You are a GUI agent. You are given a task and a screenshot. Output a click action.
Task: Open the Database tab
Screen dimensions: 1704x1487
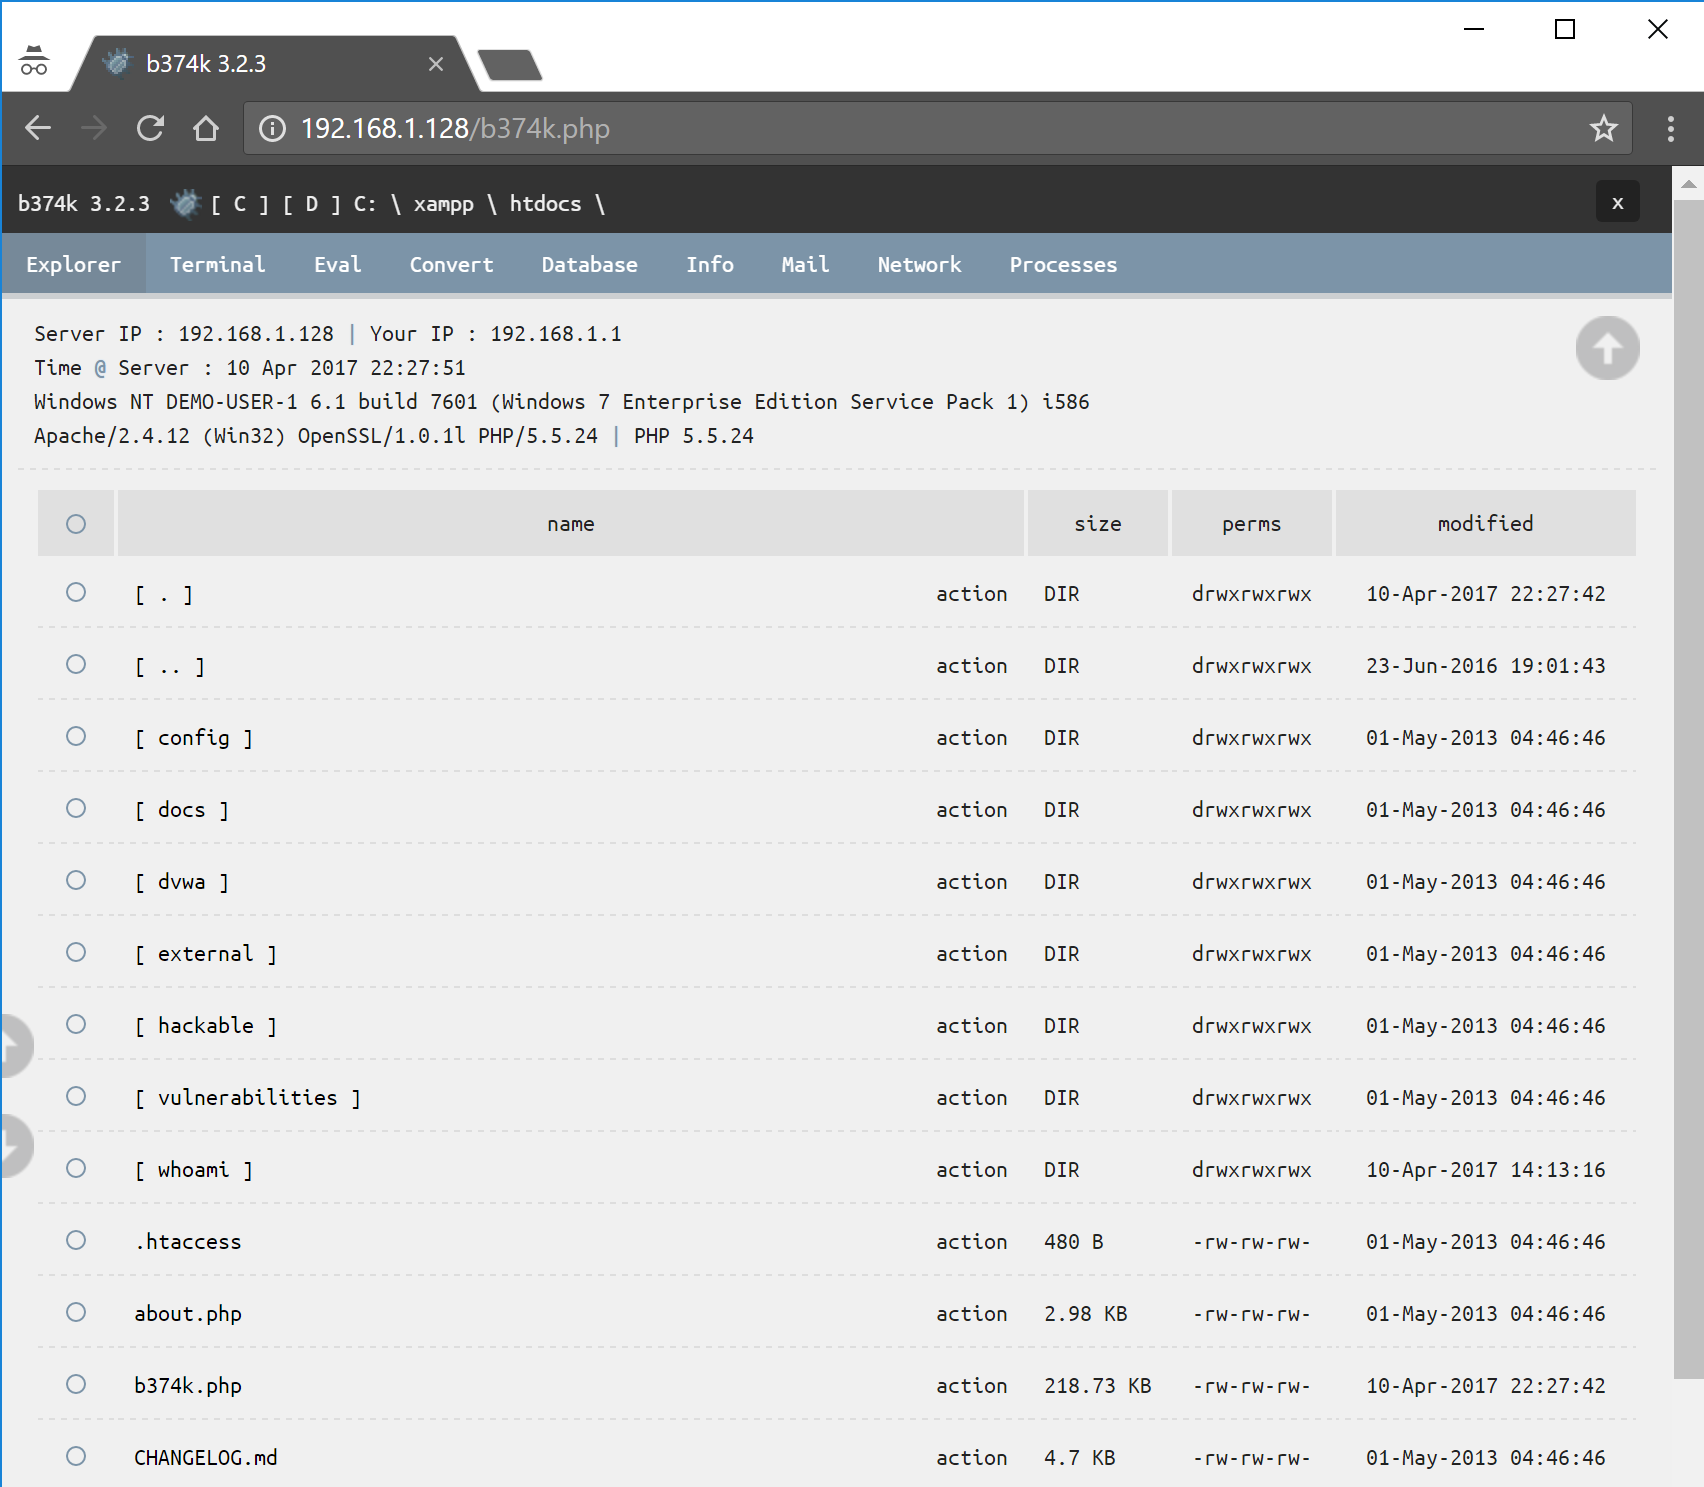pyautogui.click(x=589, y=264)
